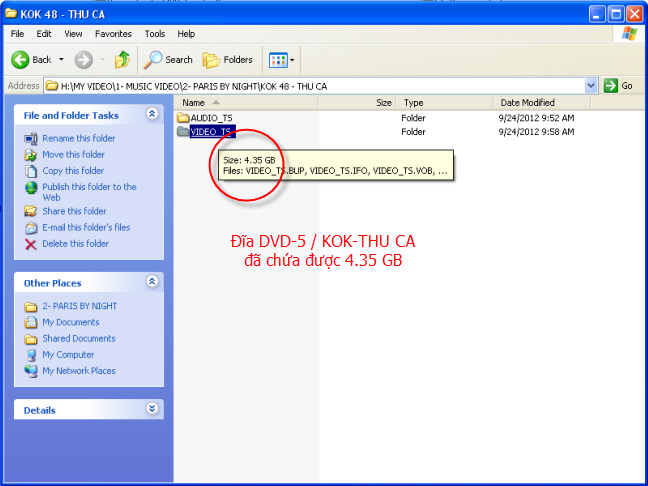648x486 pixels.
Task: Click Publish this folder to the Web
Action: (89, 192)
